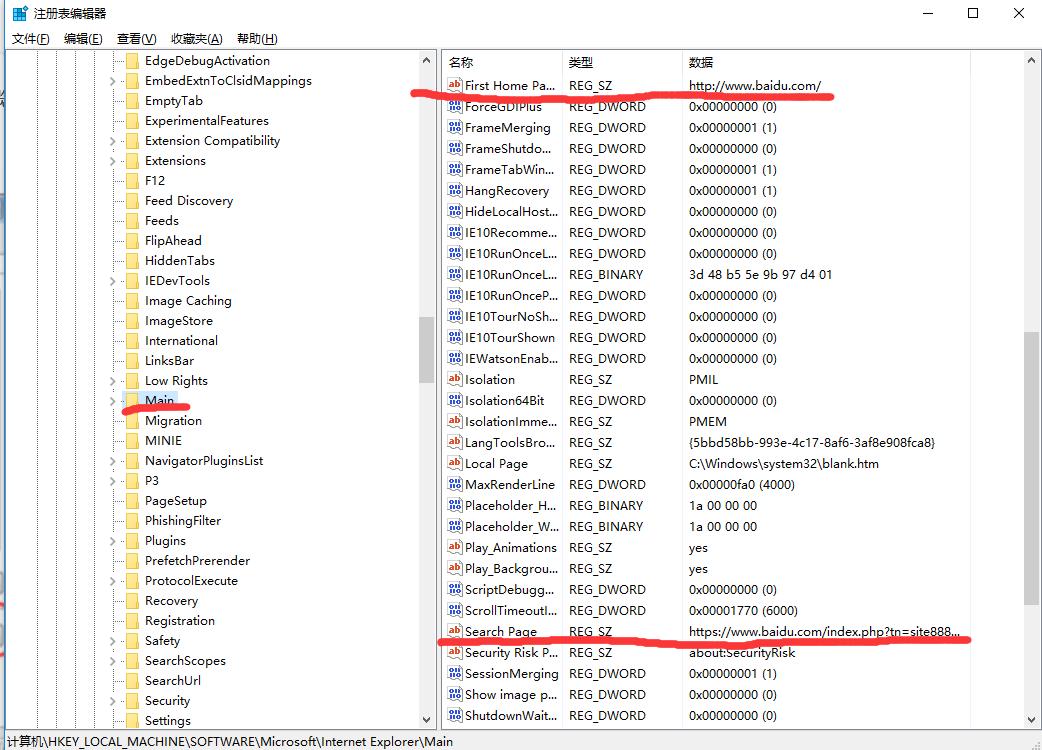Sort values by the 名称 column header
Image resolution: width=1042 pixels, height=750 pixels.
pos(461,62)
